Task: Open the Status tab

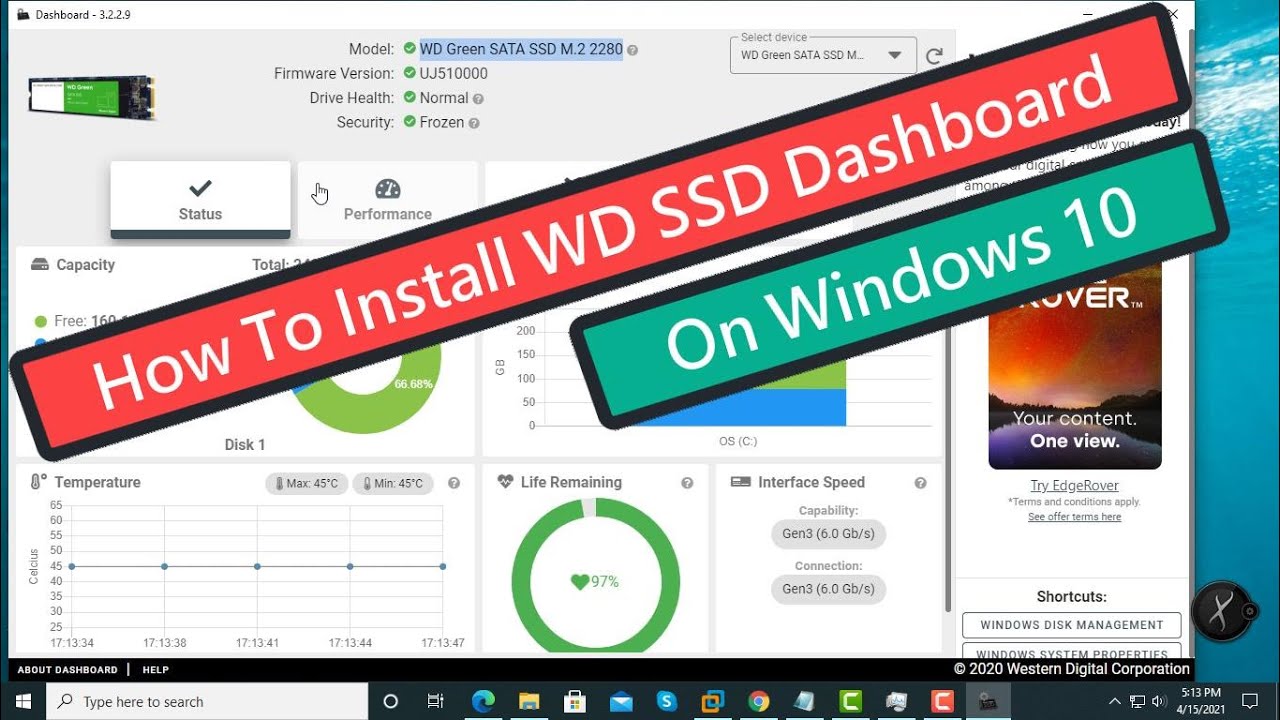Action: click(x=200, y=200)
